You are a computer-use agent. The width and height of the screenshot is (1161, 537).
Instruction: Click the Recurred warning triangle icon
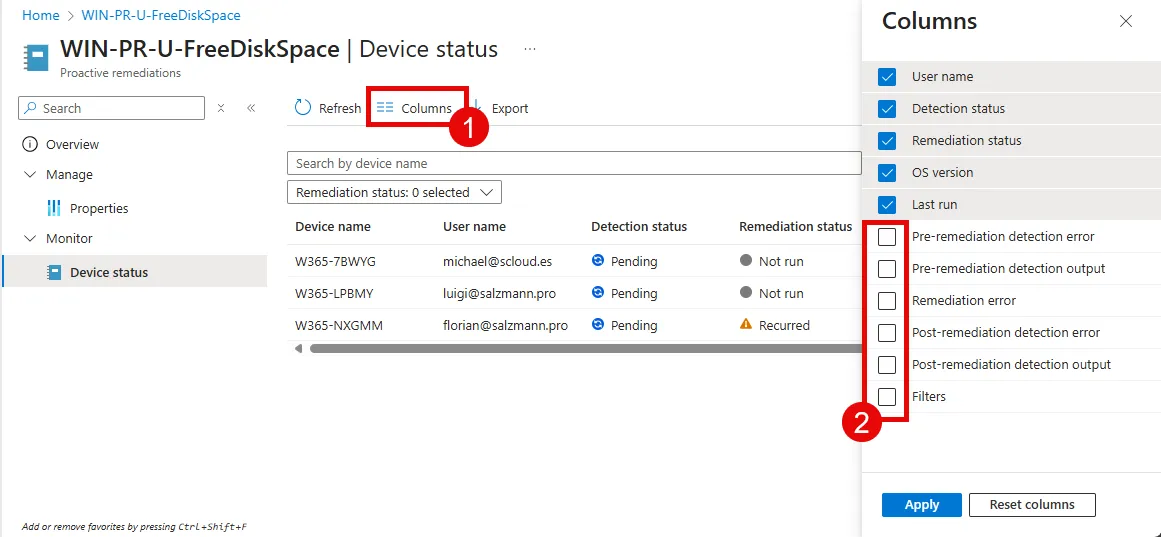(746, 324)
